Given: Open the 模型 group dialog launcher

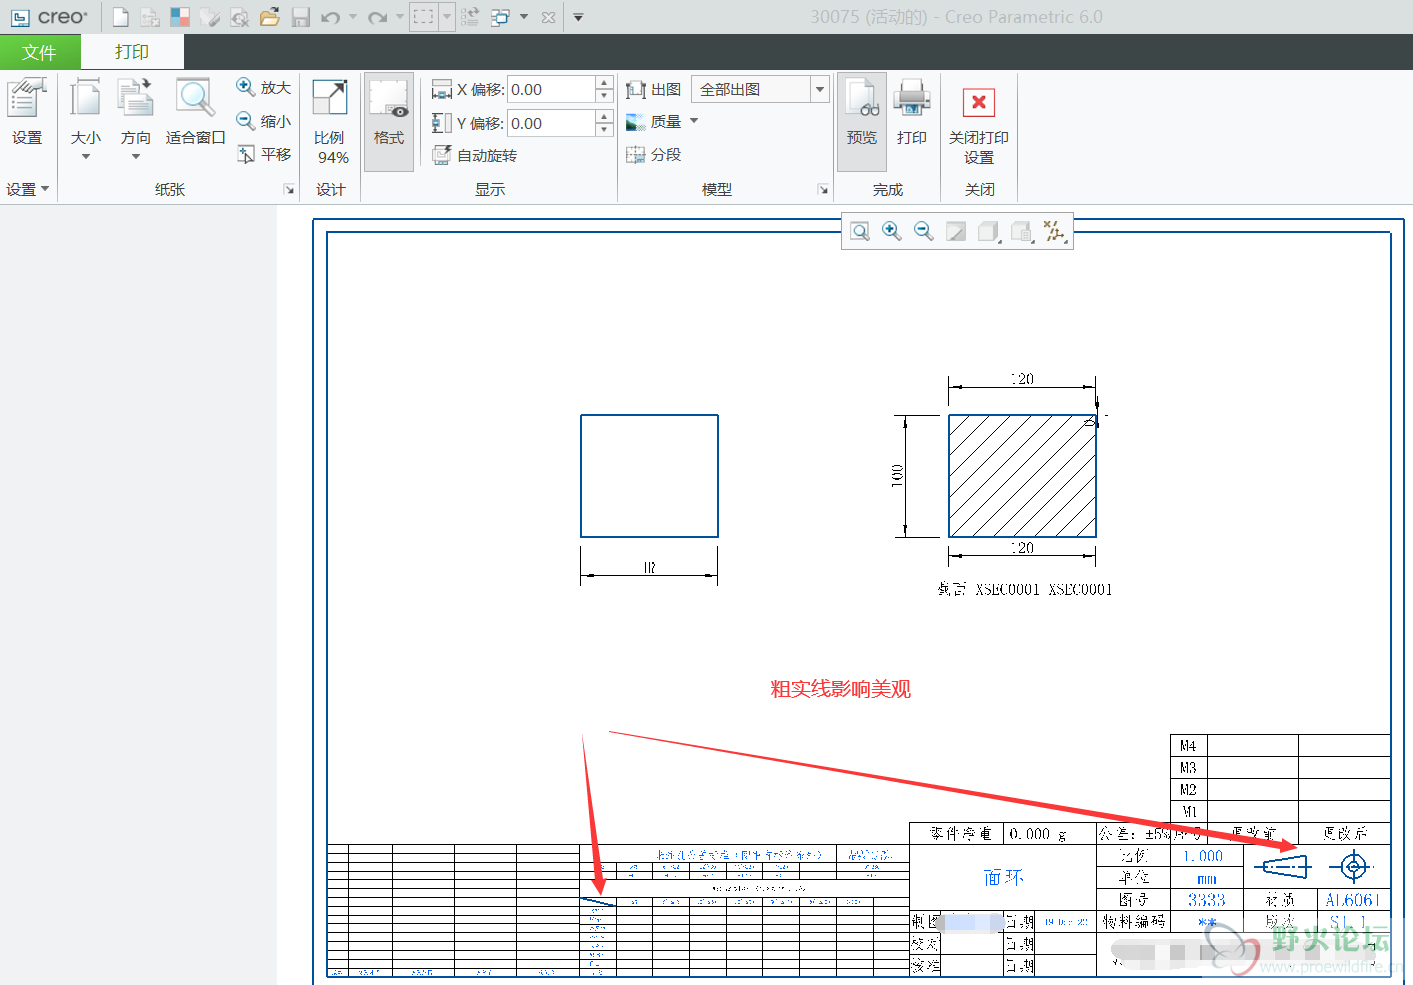Looking at the screenshot, I should point(823,189).
